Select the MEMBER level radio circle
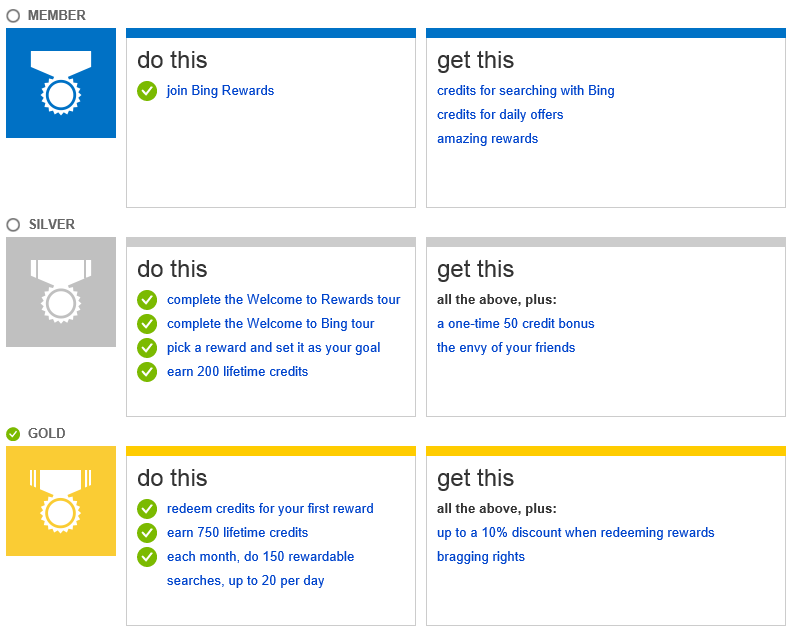Image resolution: width=794 pixels, height=634 pixels. pyautogui.click(x=13, y=16)
